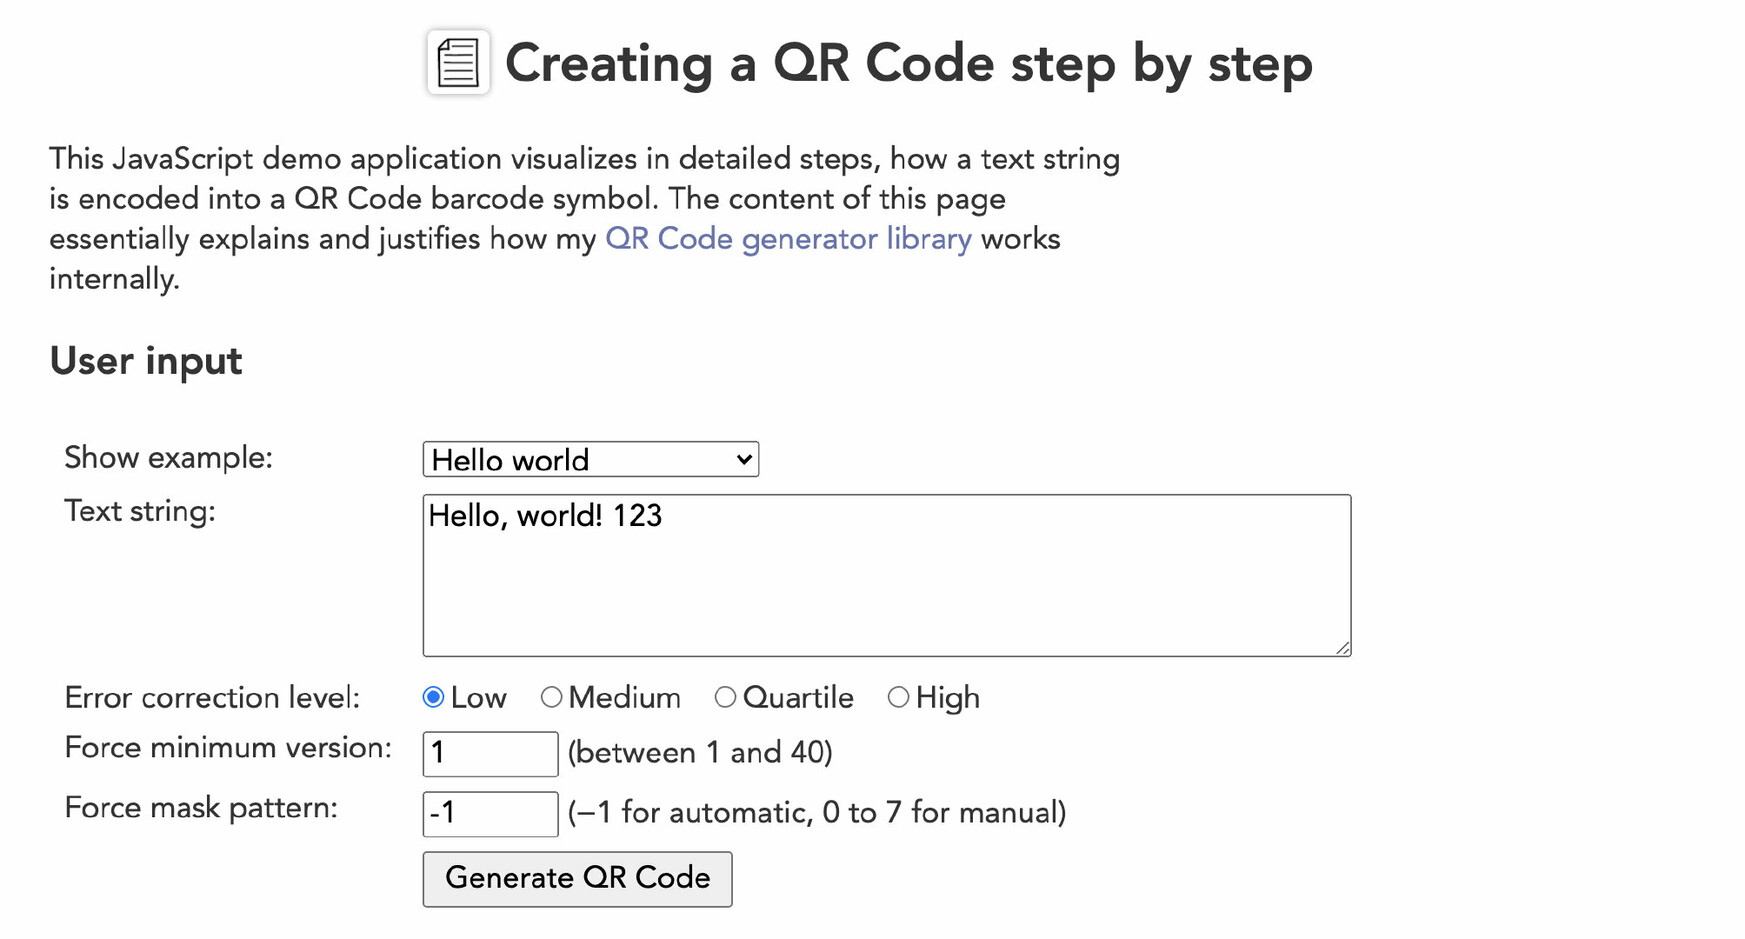1745x939 pixels.
Task: Click the main page title heading
Action: (908, 63)
